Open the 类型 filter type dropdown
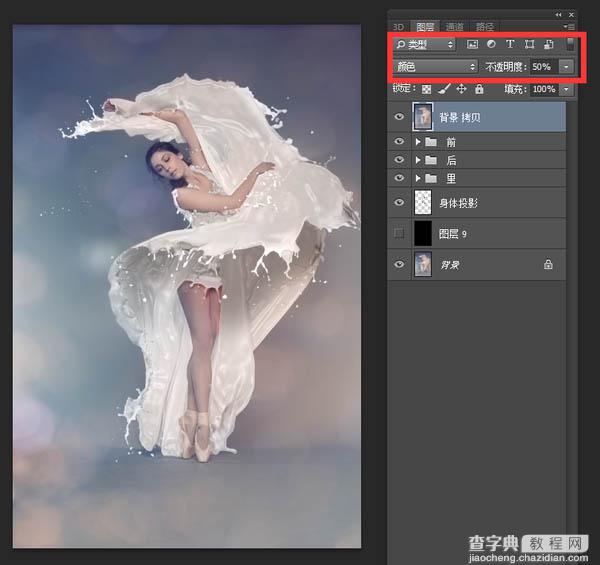Image resolution: width=600 pixels, height=565 pixels. pyautogui.click(x=425, y=44)
